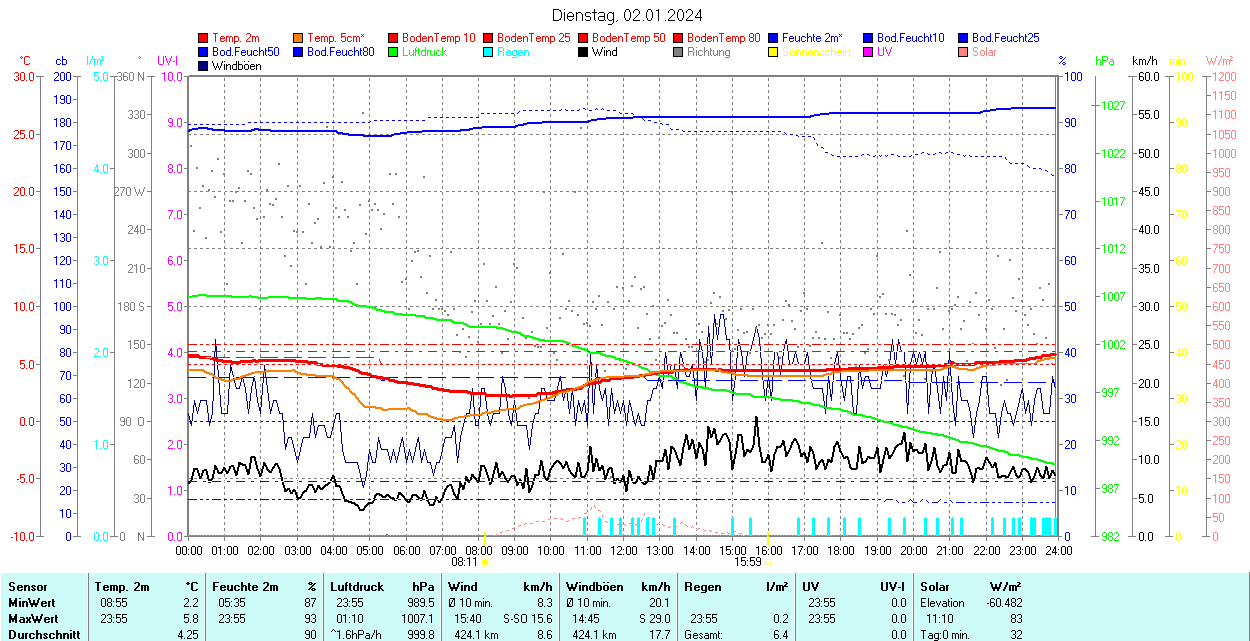
Task: Click the Solar legend label
Action: coord(984,52)
